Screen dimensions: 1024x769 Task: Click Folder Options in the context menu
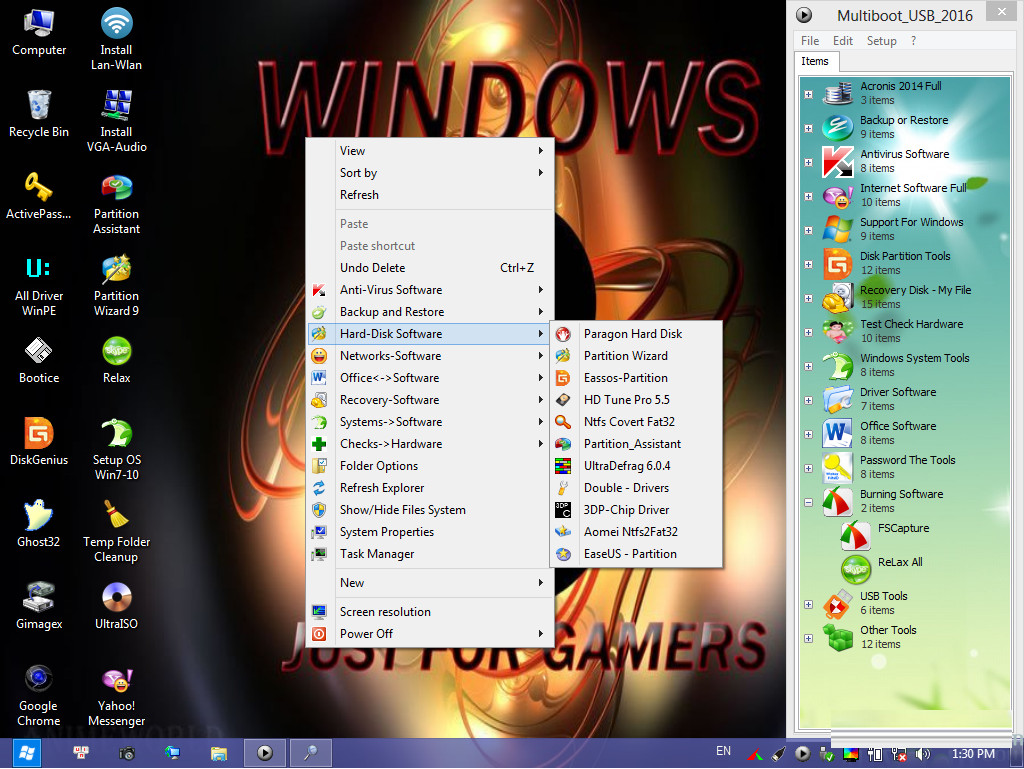tap(430, 465)
